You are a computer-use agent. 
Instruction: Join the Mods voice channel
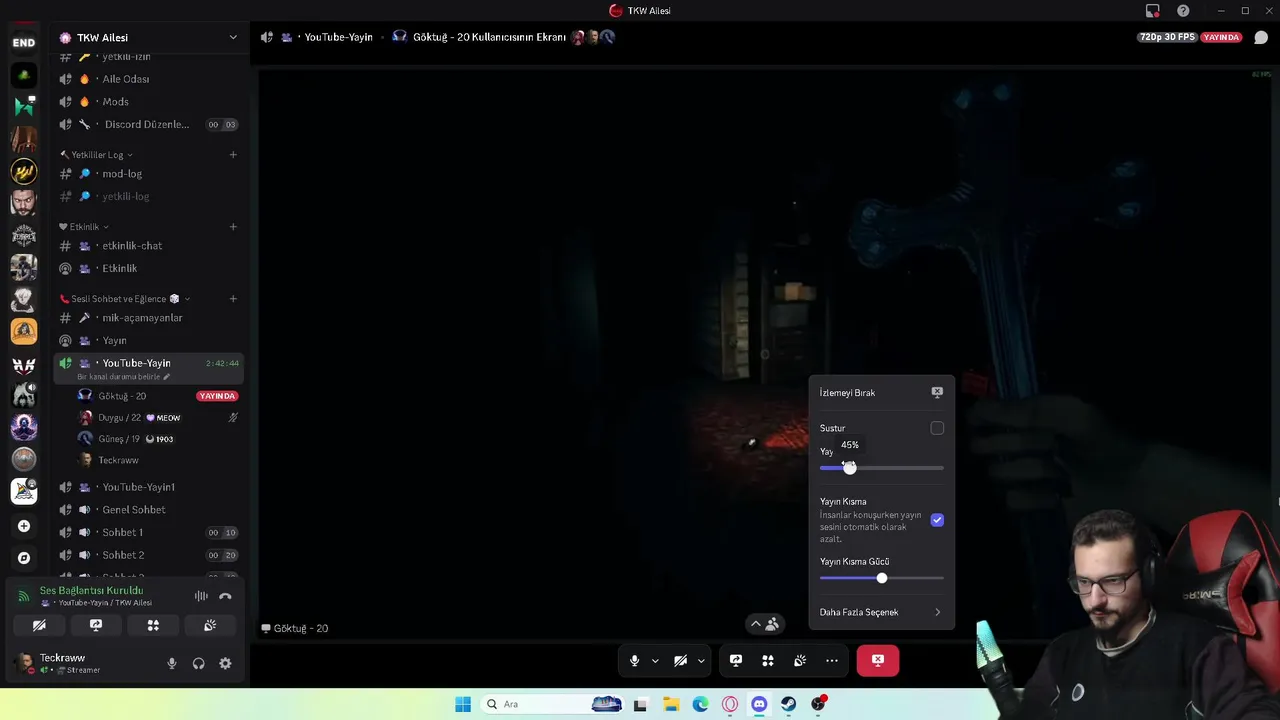click(149, 101)
